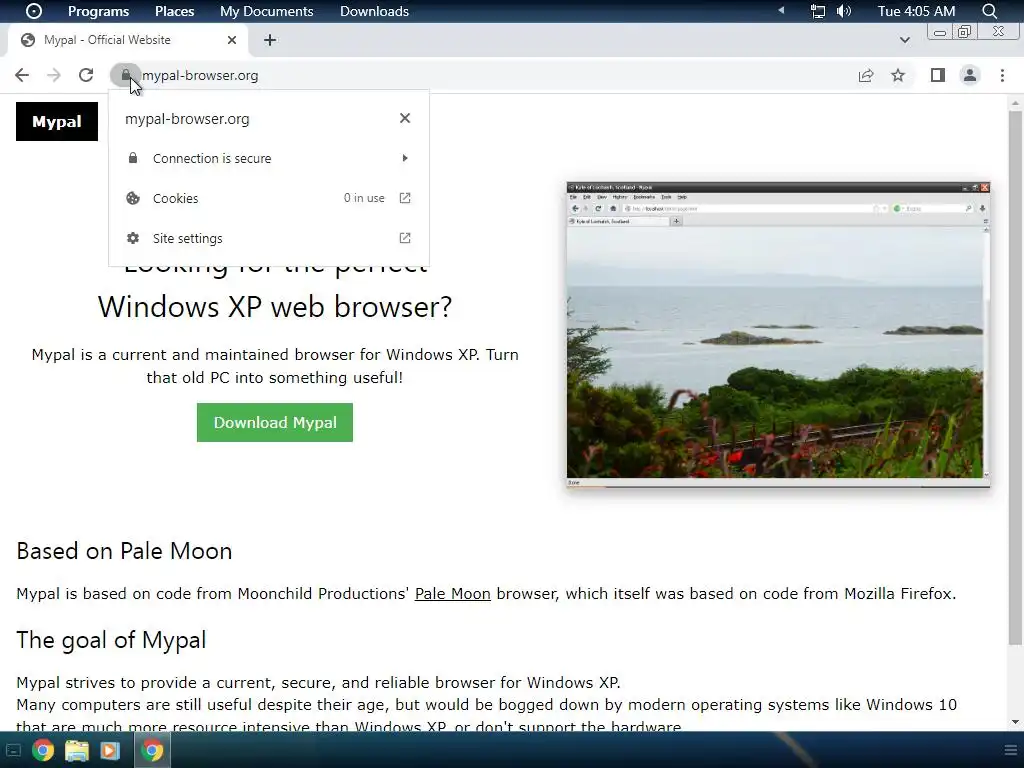The image size is (1024, 768).
Task: Click the green Download Mypal button
Action: (275, 423)
